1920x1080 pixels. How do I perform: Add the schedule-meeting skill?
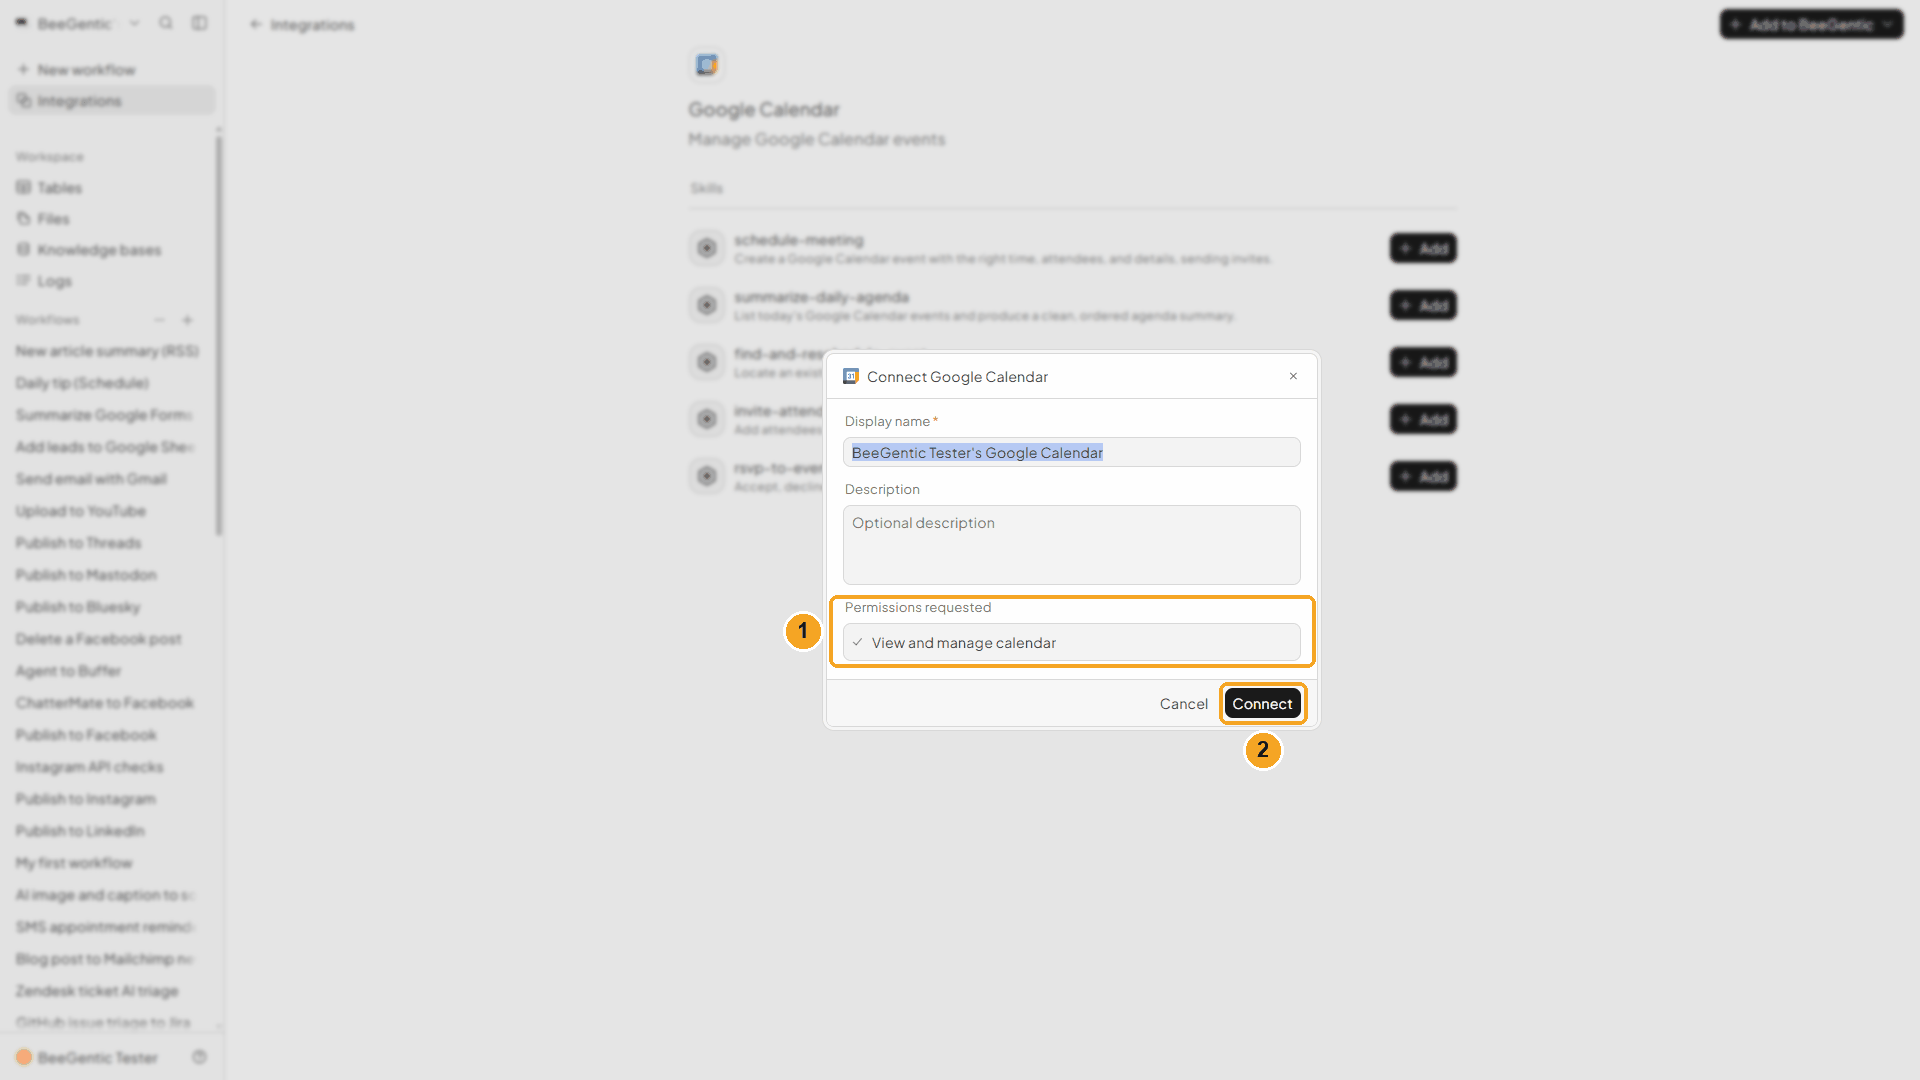[x=1423, y=248]
